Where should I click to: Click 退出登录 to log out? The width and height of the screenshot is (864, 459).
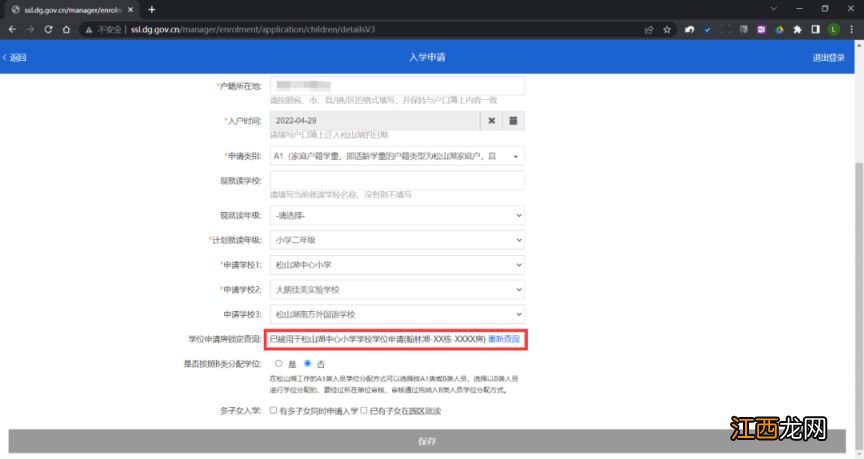click(x=829, y=57)
